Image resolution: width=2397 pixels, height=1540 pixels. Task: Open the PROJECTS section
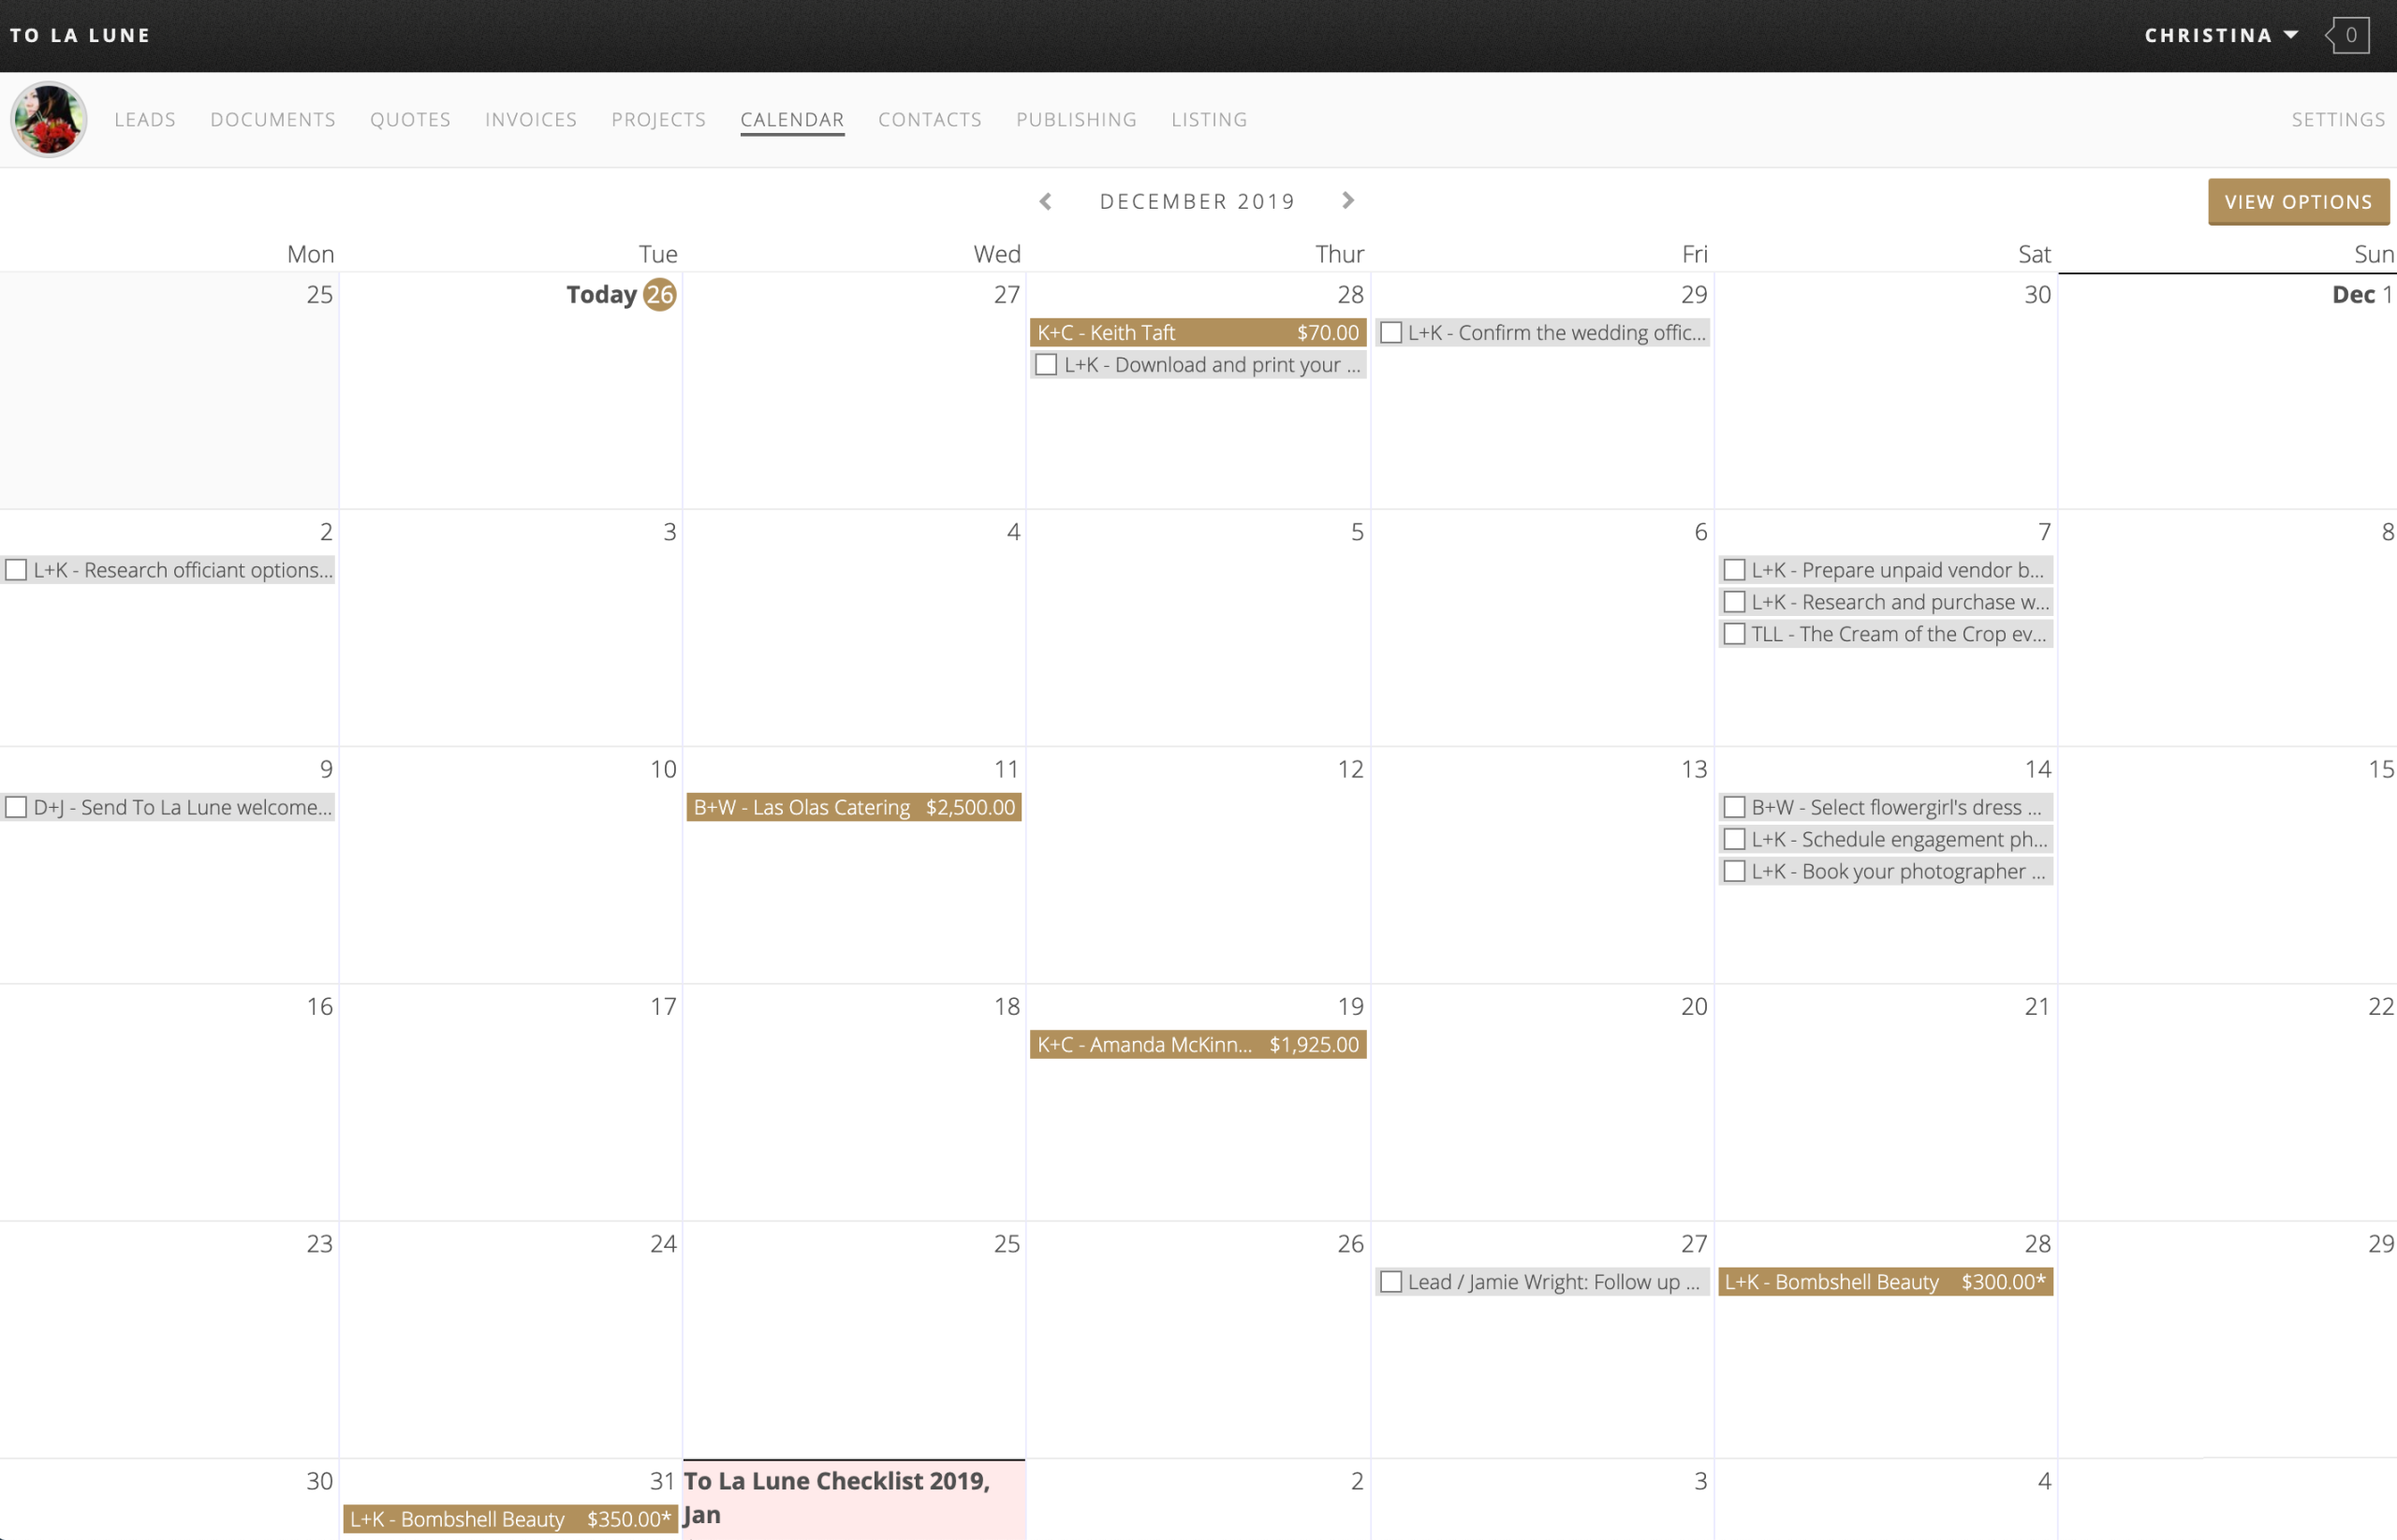(x=658, y=119)
